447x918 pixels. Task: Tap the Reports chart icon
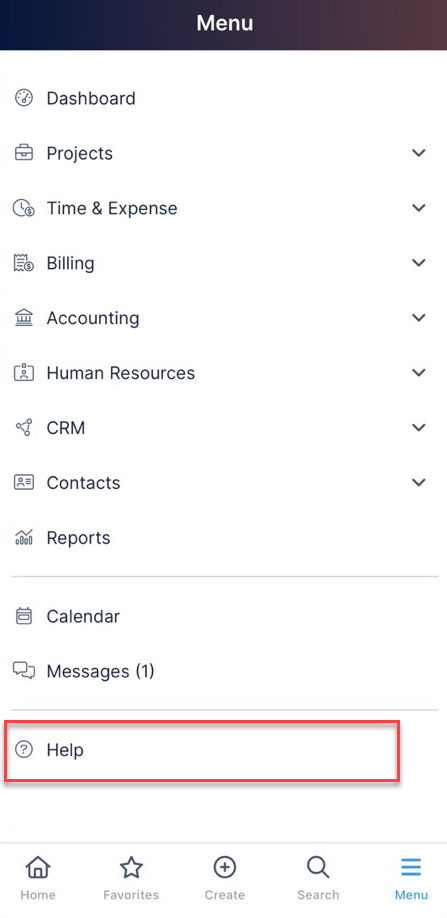pos(24,537)
